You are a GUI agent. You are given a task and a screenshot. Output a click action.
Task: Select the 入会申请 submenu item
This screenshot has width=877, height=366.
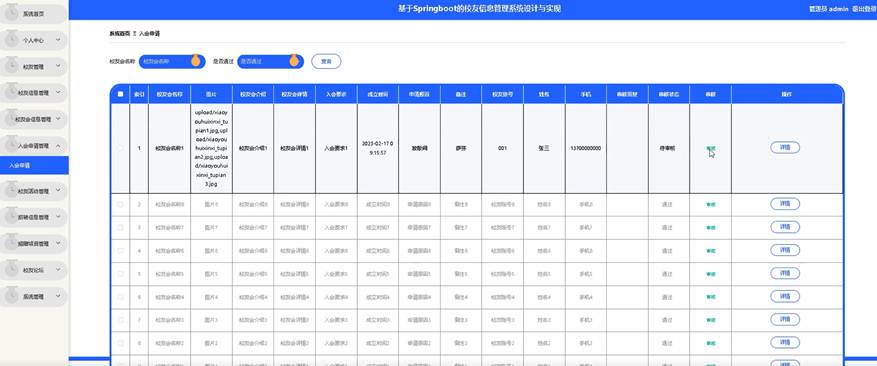pyautogui.click(x=34, y=165)
